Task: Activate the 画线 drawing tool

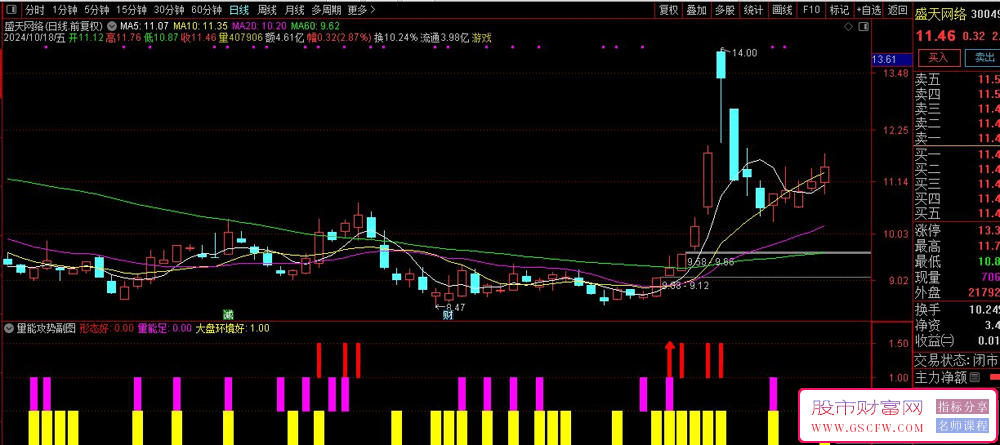Action: [x=782, y=10]
